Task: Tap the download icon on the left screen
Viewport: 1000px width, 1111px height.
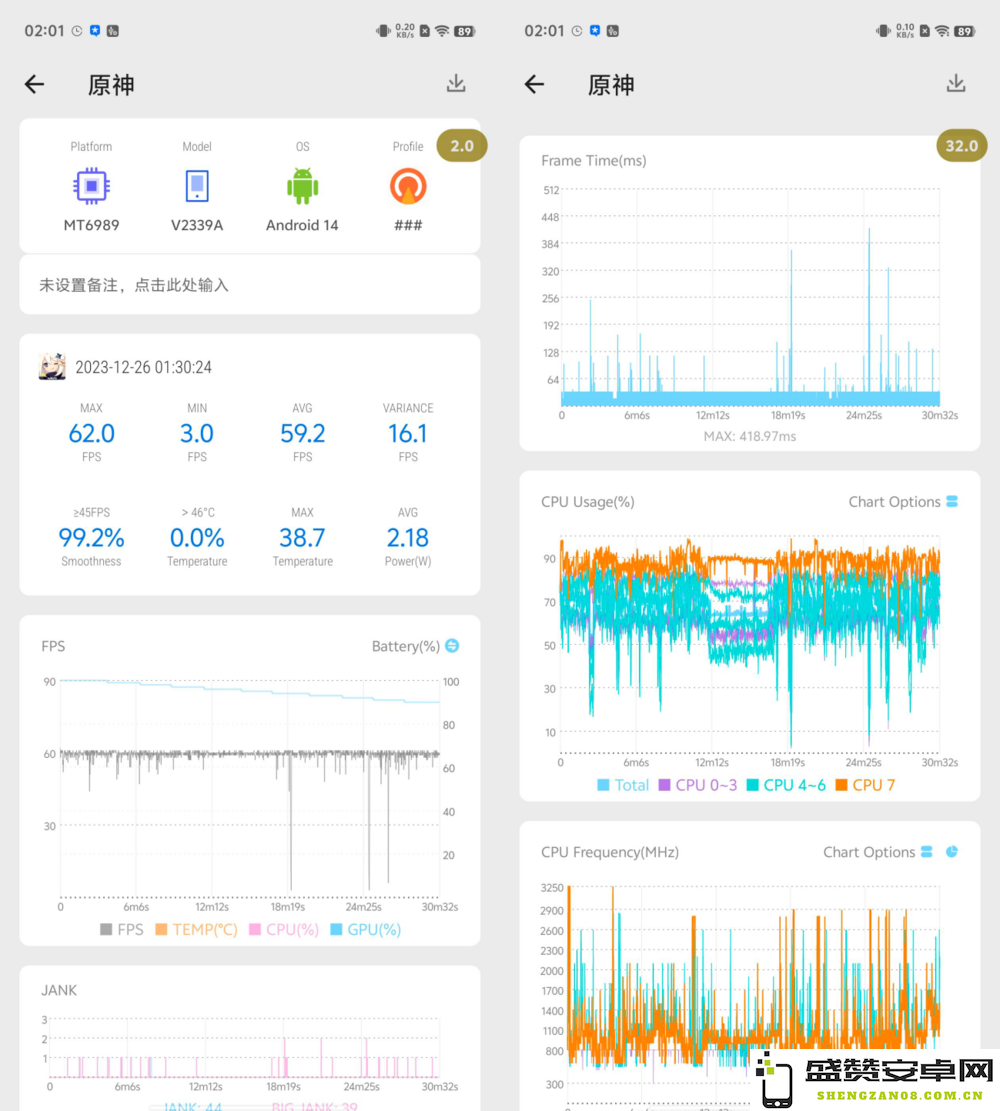Action: 456,84
